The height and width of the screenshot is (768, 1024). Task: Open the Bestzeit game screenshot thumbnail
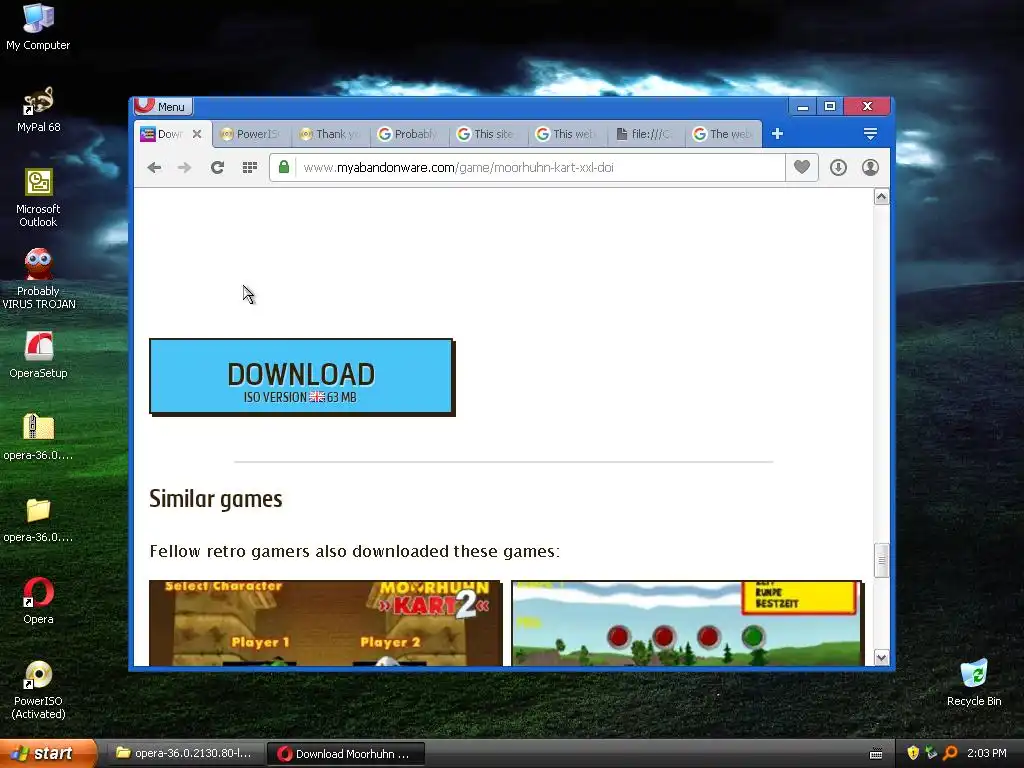pyautogui.click(x=687, y=623)
